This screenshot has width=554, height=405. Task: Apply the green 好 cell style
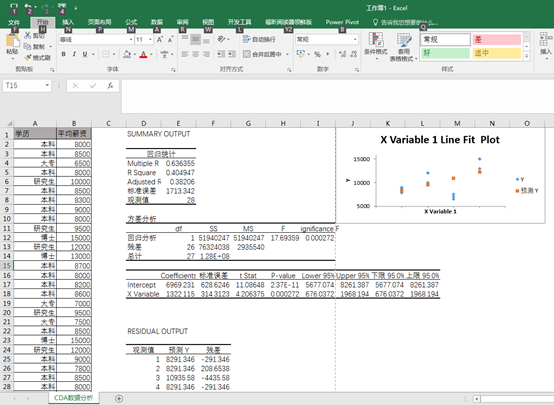[x=445, y=53]
